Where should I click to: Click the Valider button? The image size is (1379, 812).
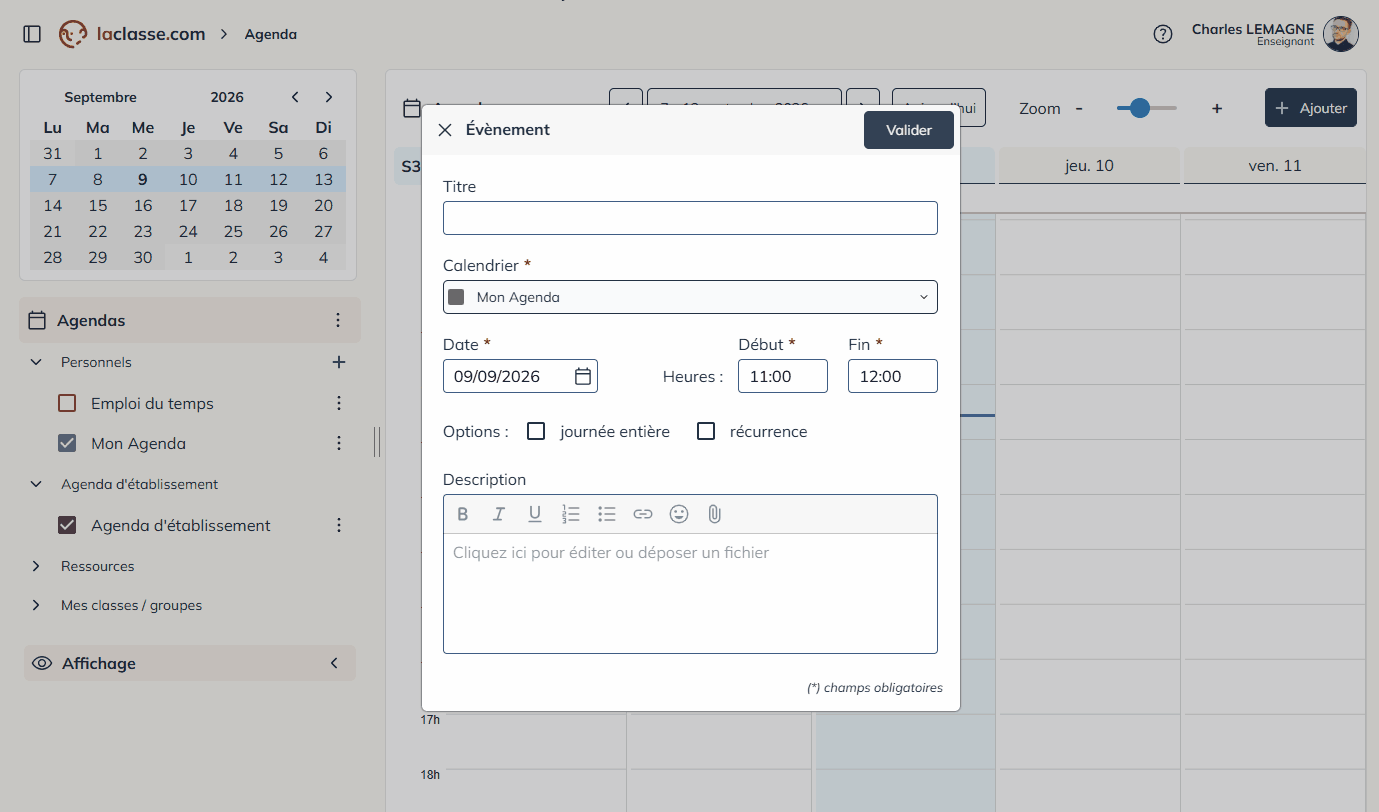[x=909, y=130]
